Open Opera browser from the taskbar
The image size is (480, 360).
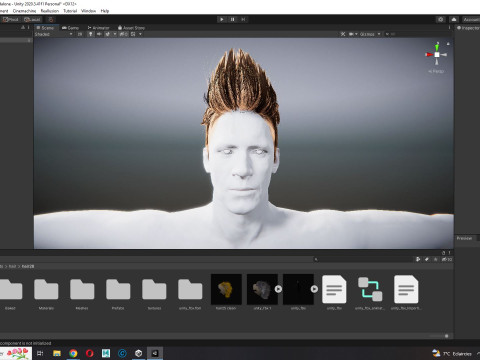[x=89, y=353]
